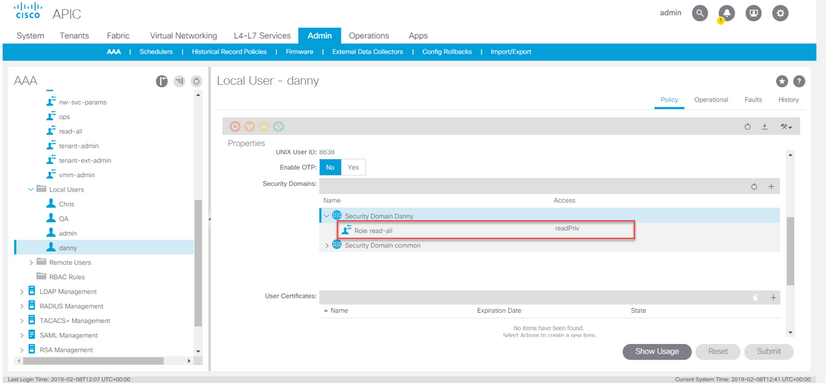Image resolution: width=828 pixels, height=388 pixels.
Task: Open Import/Export submenu
Action: [x=511, y=52]
